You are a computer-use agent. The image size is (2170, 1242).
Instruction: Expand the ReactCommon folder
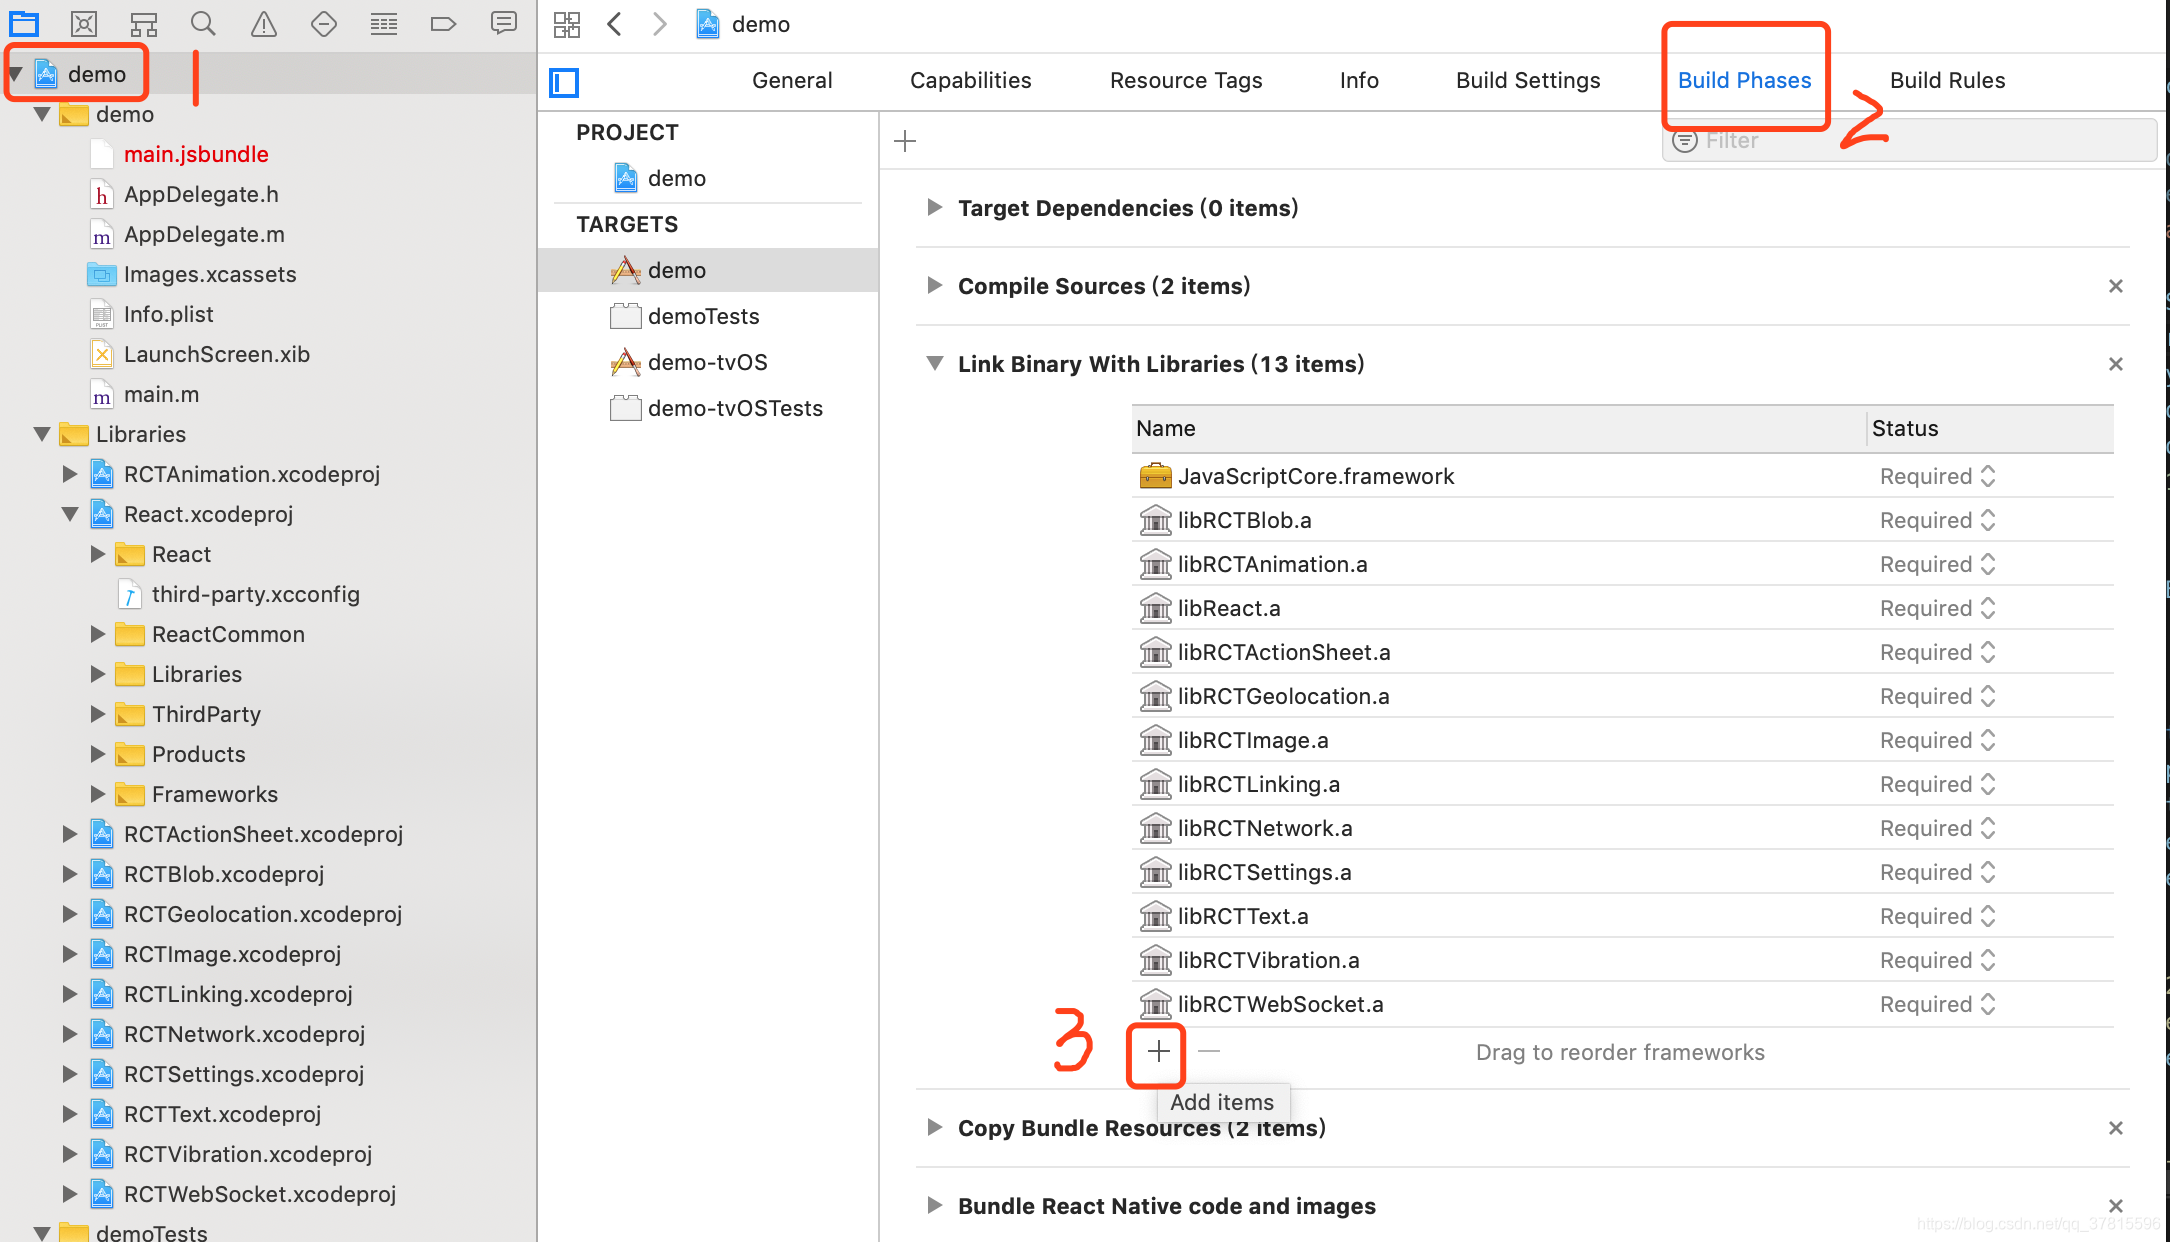pyautogui.click(x=98, y=634)
